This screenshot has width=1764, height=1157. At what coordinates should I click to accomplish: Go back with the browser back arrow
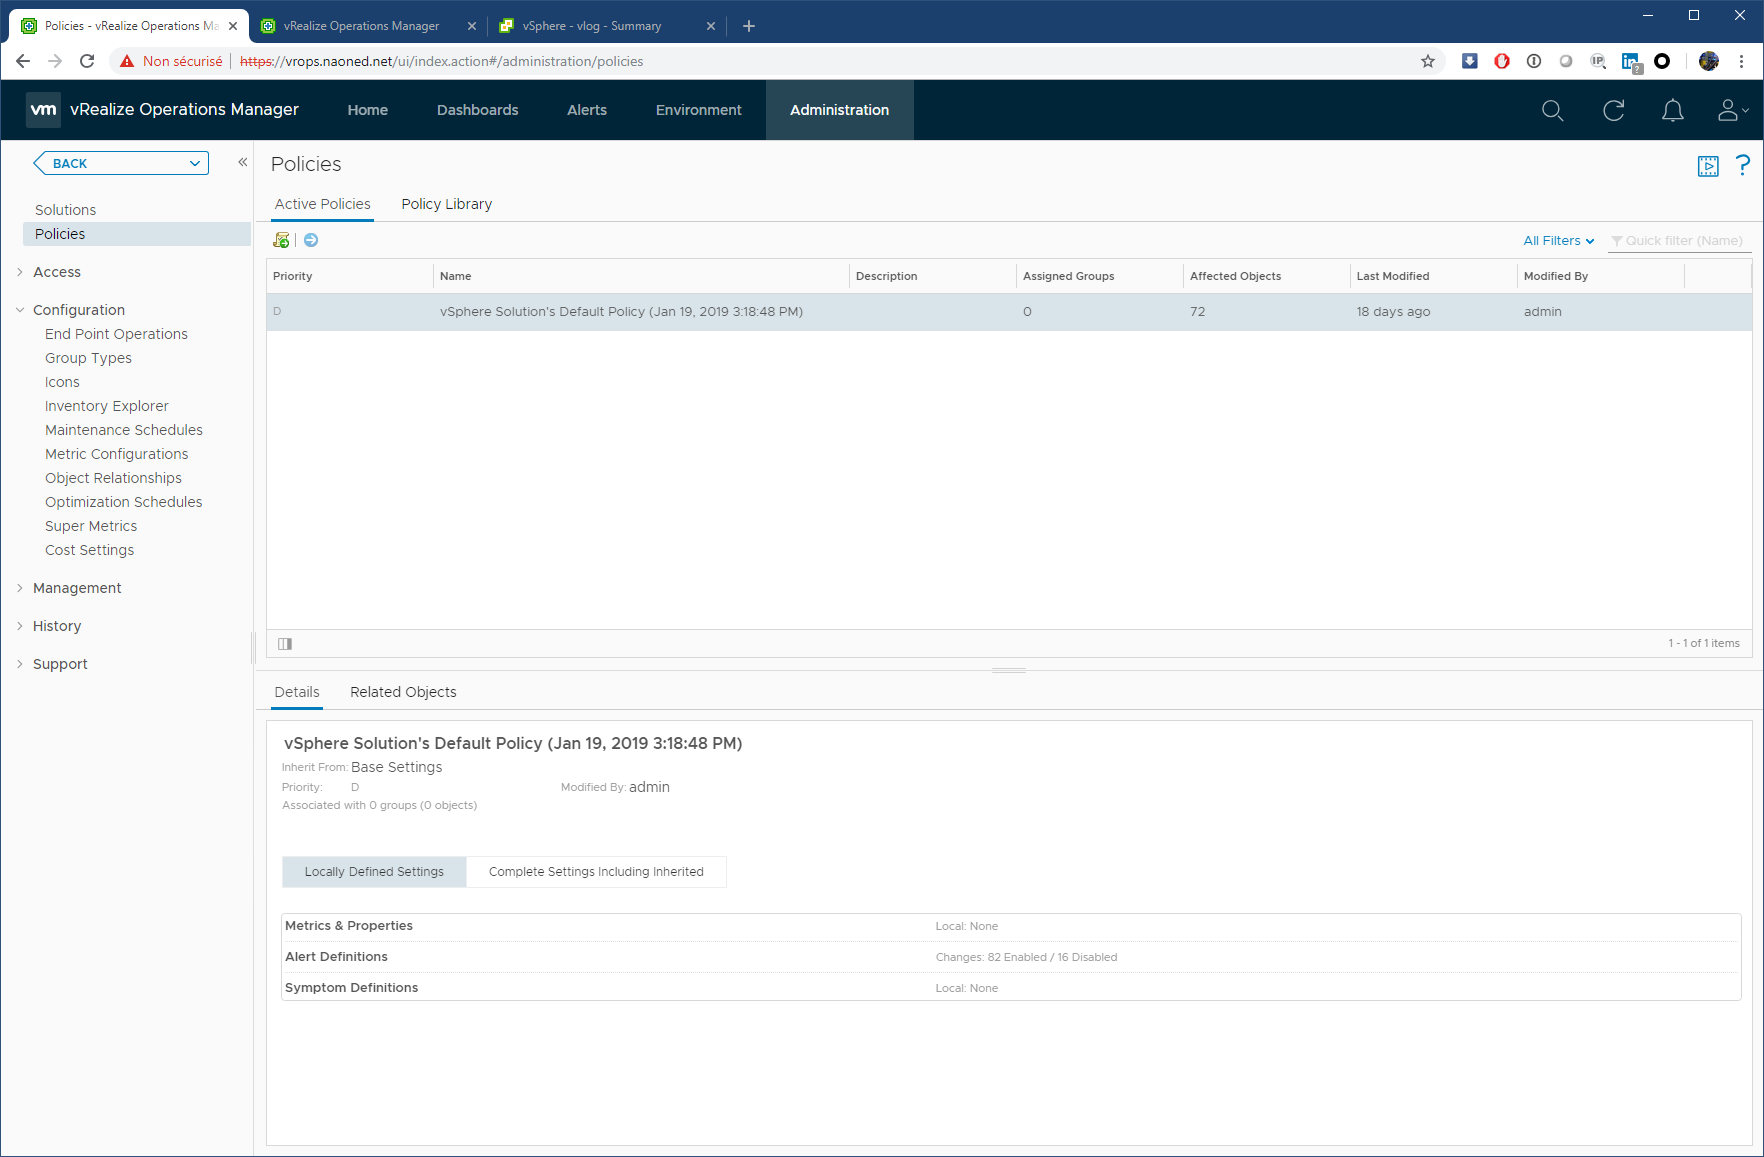[x=23, y=61]
